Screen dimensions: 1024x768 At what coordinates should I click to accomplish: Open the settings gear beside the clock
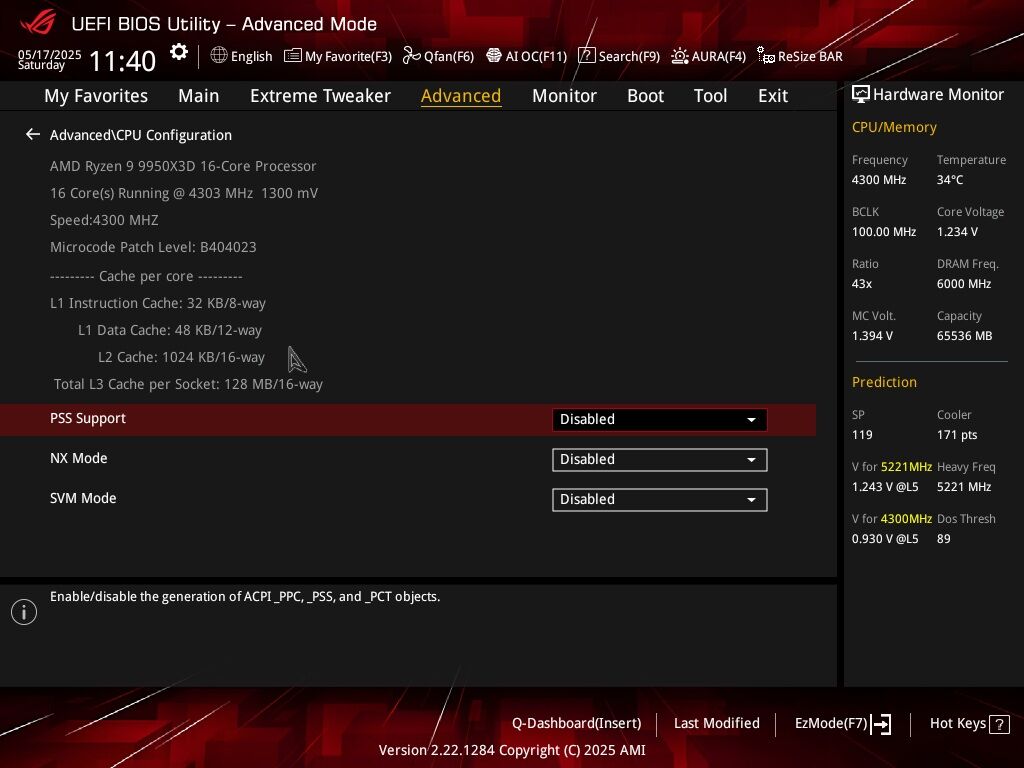pyautogui.click(x=178, y=52)
